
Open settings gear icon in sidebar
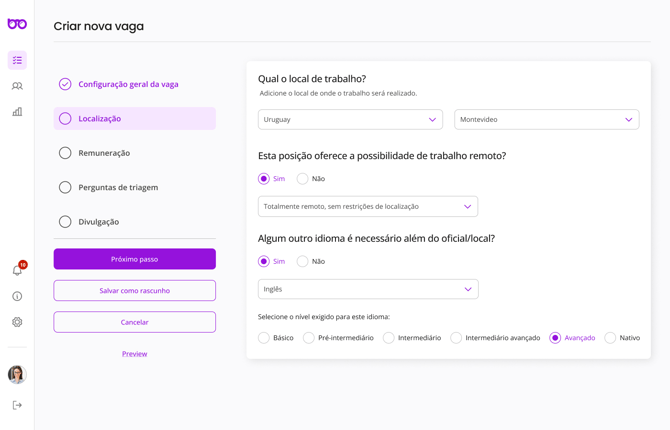(17, 322)
